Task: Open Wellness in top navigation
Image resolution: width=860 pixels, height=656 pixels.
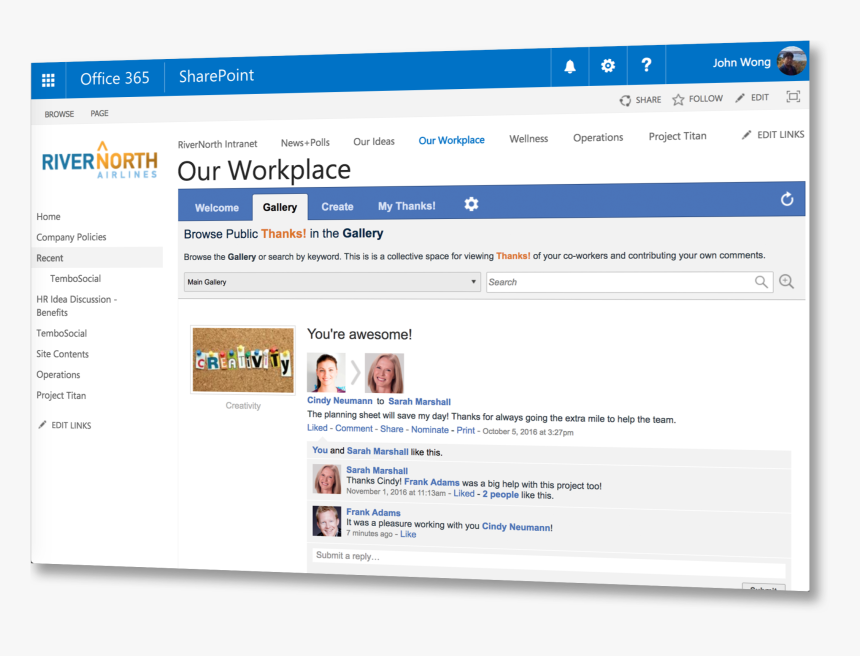Action: click(x=529, y=139)
